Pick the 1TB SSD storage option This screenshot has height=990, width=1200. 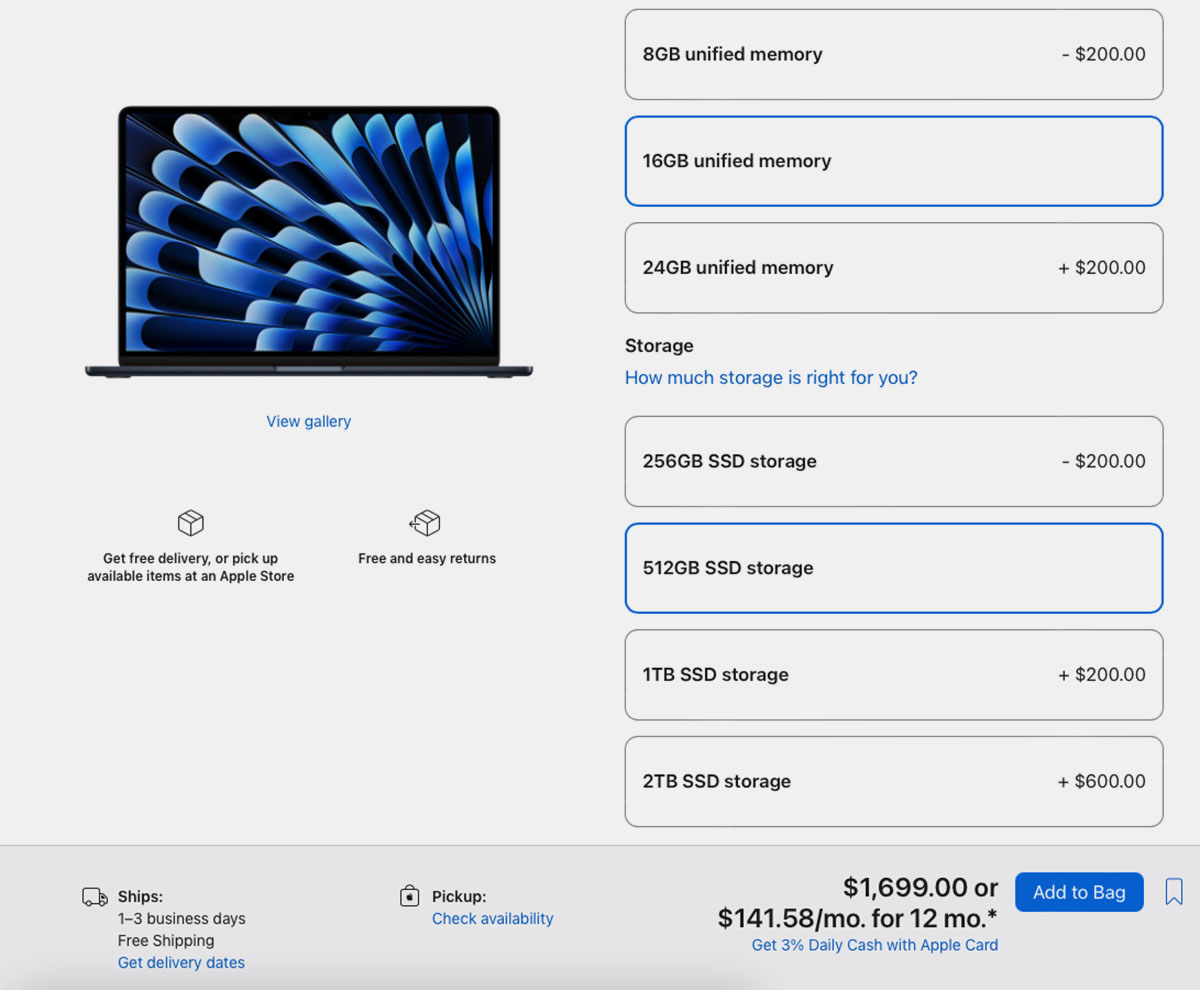(893, 675)
